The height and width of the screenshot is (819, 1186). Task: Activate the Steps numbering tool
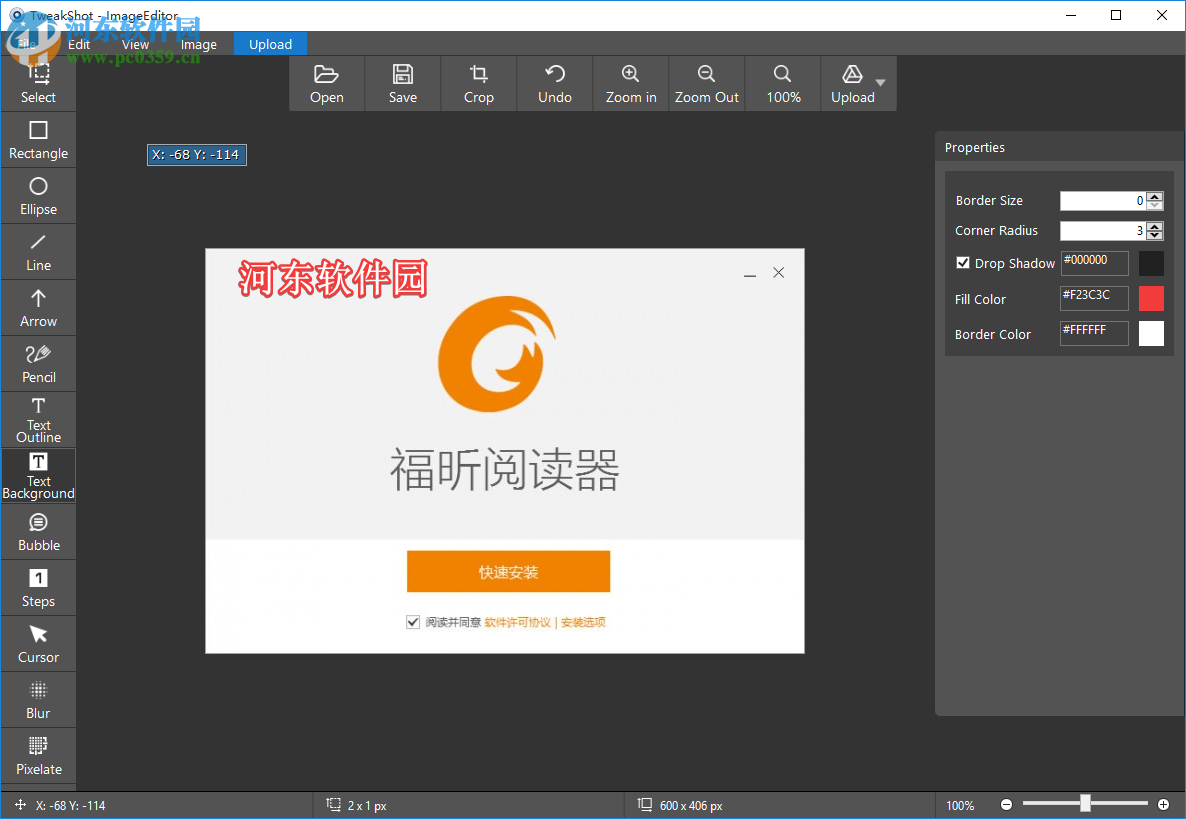pyautogui.click(x=38, y=587)
